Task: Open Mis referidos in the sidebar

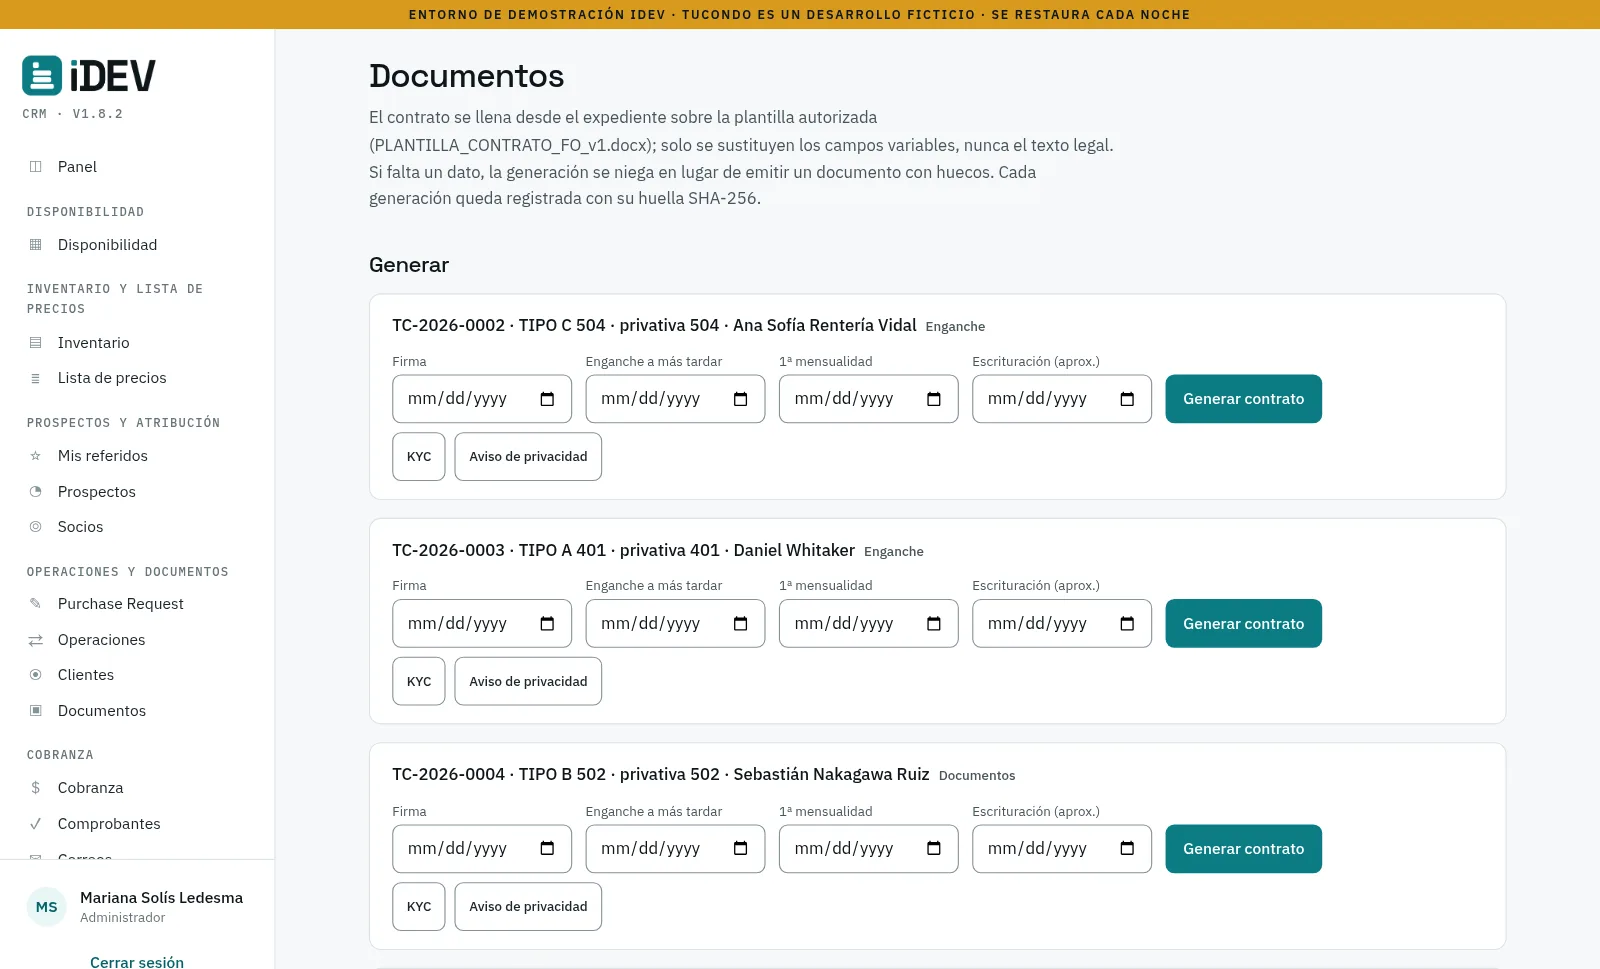Action: point(103,456)
